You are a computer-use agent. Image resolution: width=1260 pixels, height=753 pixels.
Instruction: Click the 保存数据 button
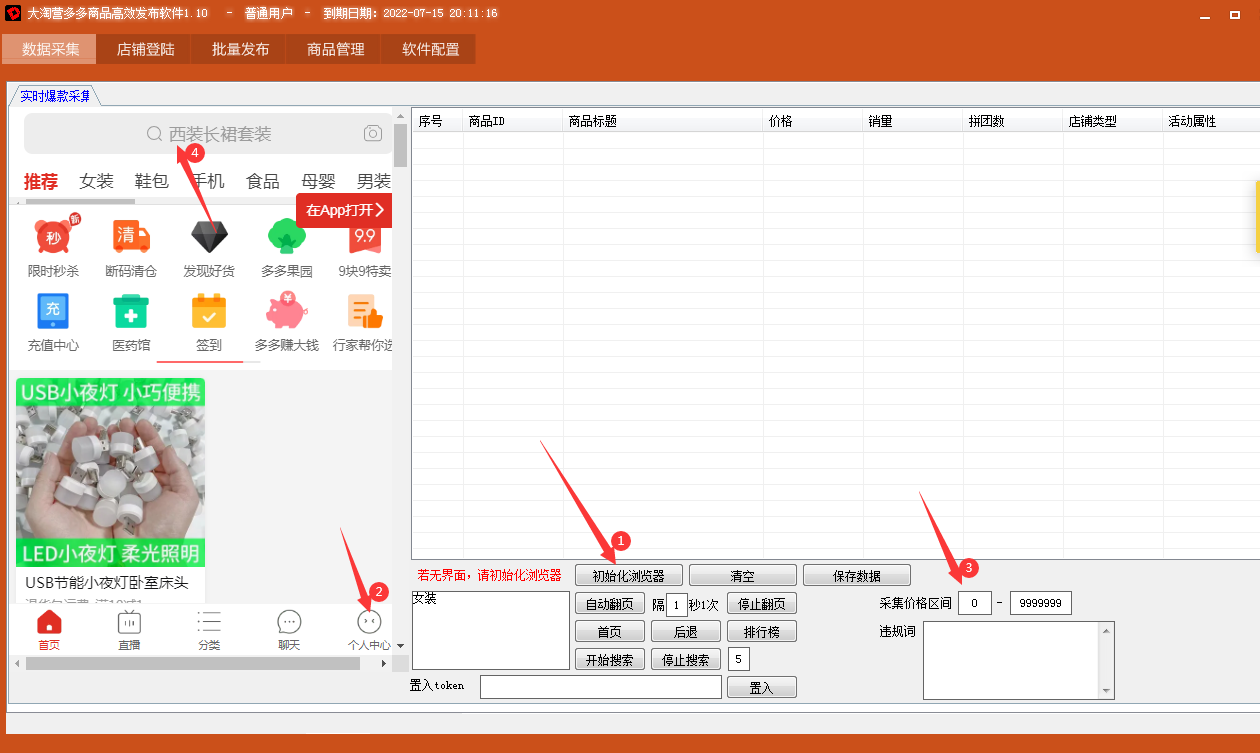pyautogui.click(x=857, y=575)
